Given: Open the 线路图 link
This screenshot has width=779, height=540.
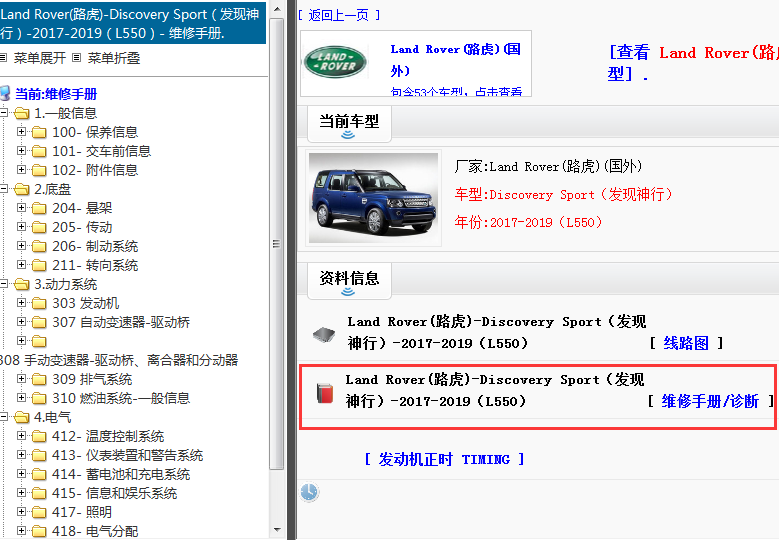Looking at the screenshot, I should pyautogui.click(x=686, y=343).
